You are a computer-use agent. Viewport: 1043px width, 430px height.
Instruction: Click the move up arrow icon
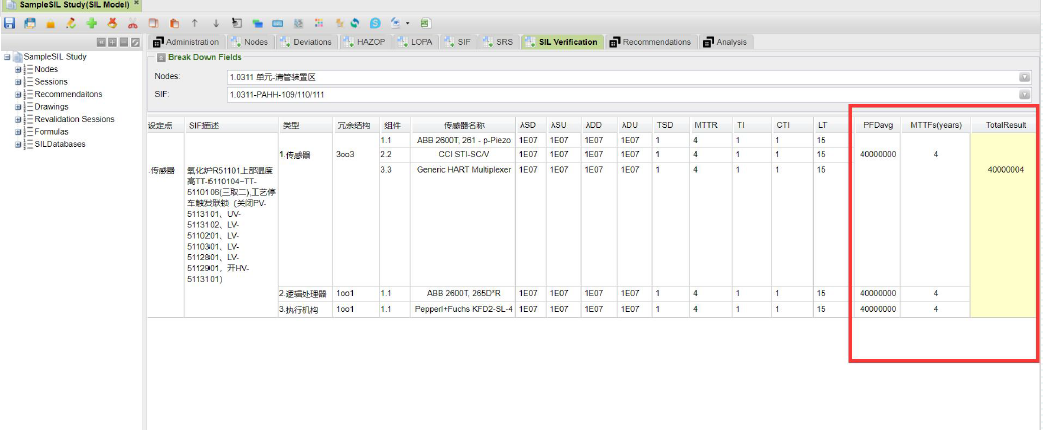194,22
